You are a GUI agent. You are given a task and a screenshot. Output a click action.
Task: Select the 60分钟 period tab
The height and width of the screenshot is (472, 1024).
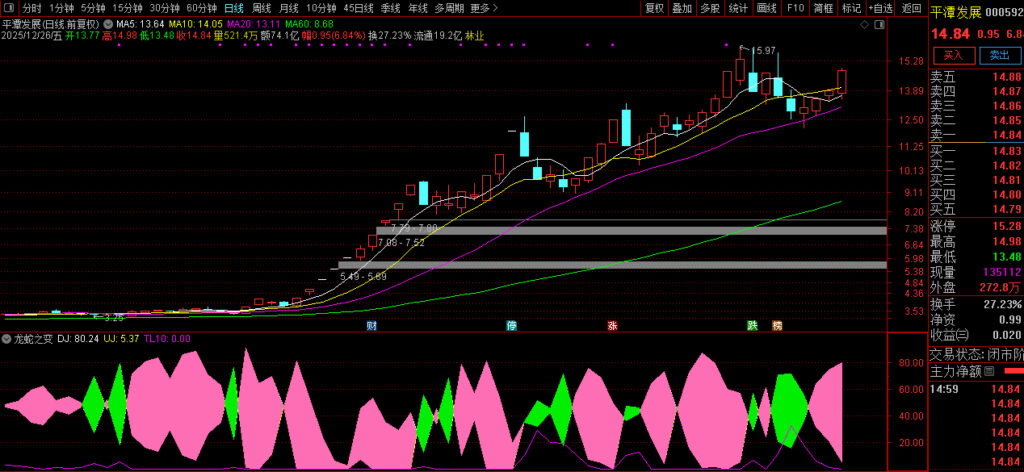pos(201,8)
